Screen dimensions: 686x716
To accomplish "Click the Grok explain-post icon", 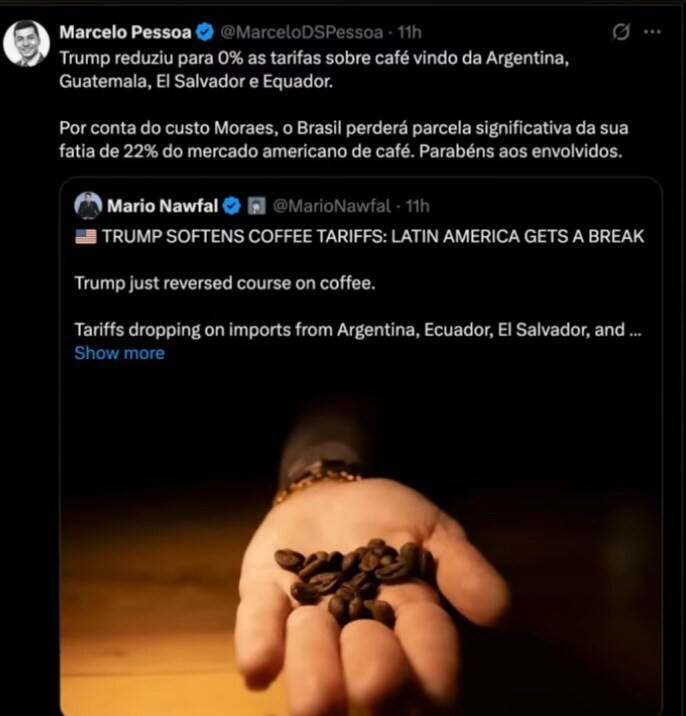I will point(621,32).
